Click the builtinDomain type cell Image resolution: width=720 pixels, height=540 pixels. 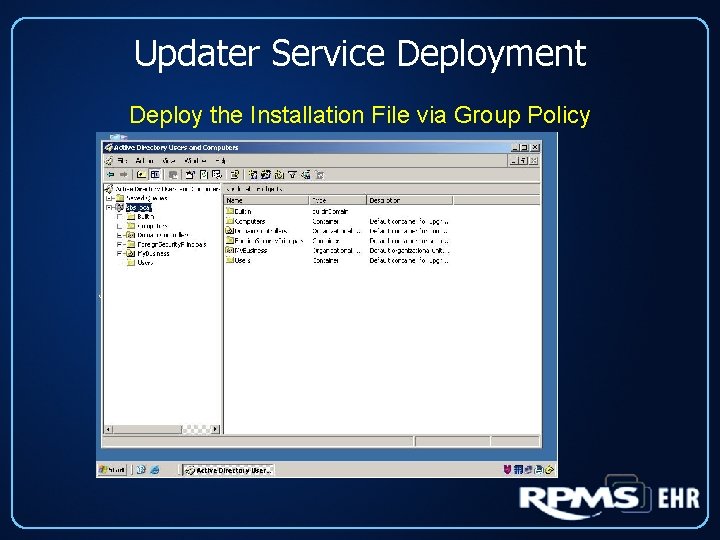(x=330, y=212)
